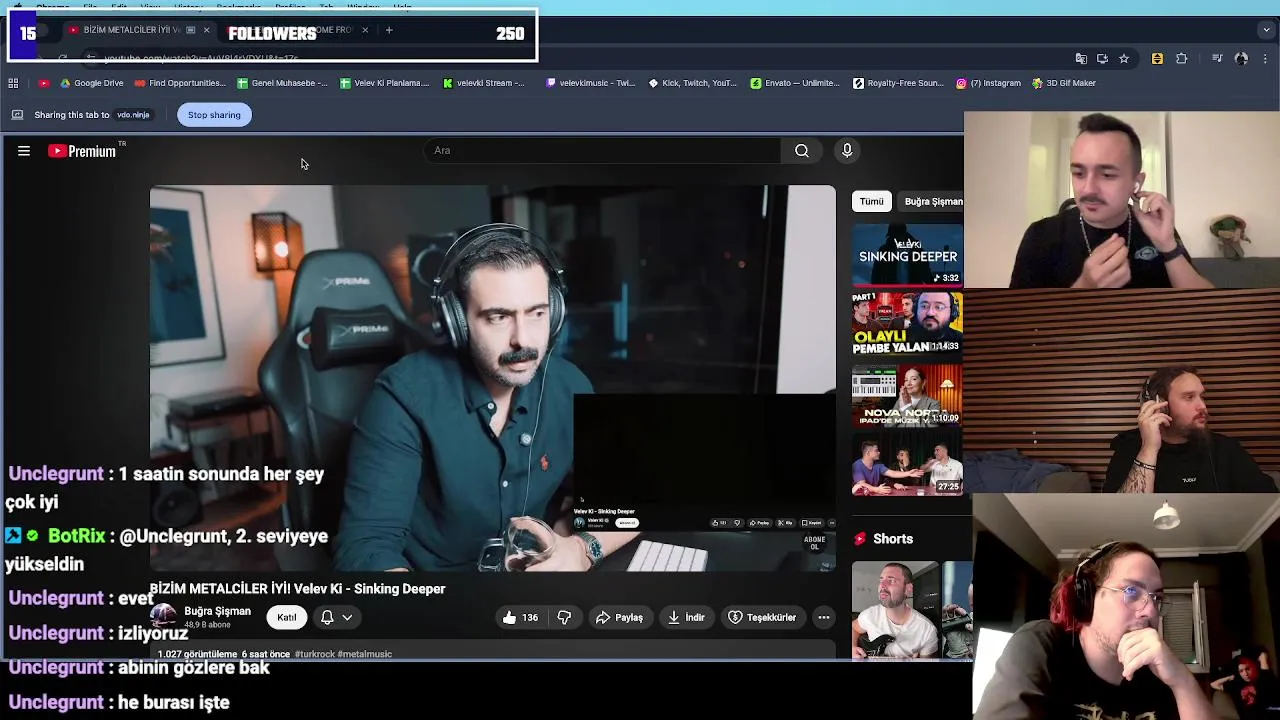Open the '3D Gif Maker' bookmark
The height and width of the screenshot is (720, 1280).
(x=1065, y=83)
